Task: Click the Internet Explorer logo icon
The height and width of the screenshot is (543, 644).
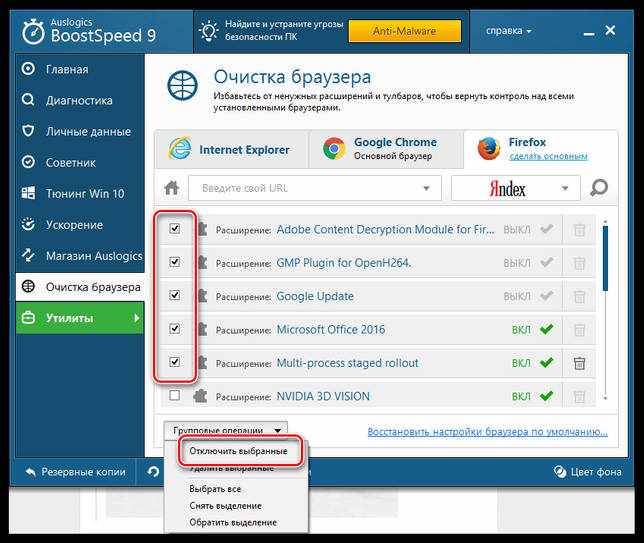Action: click(179, 149)
